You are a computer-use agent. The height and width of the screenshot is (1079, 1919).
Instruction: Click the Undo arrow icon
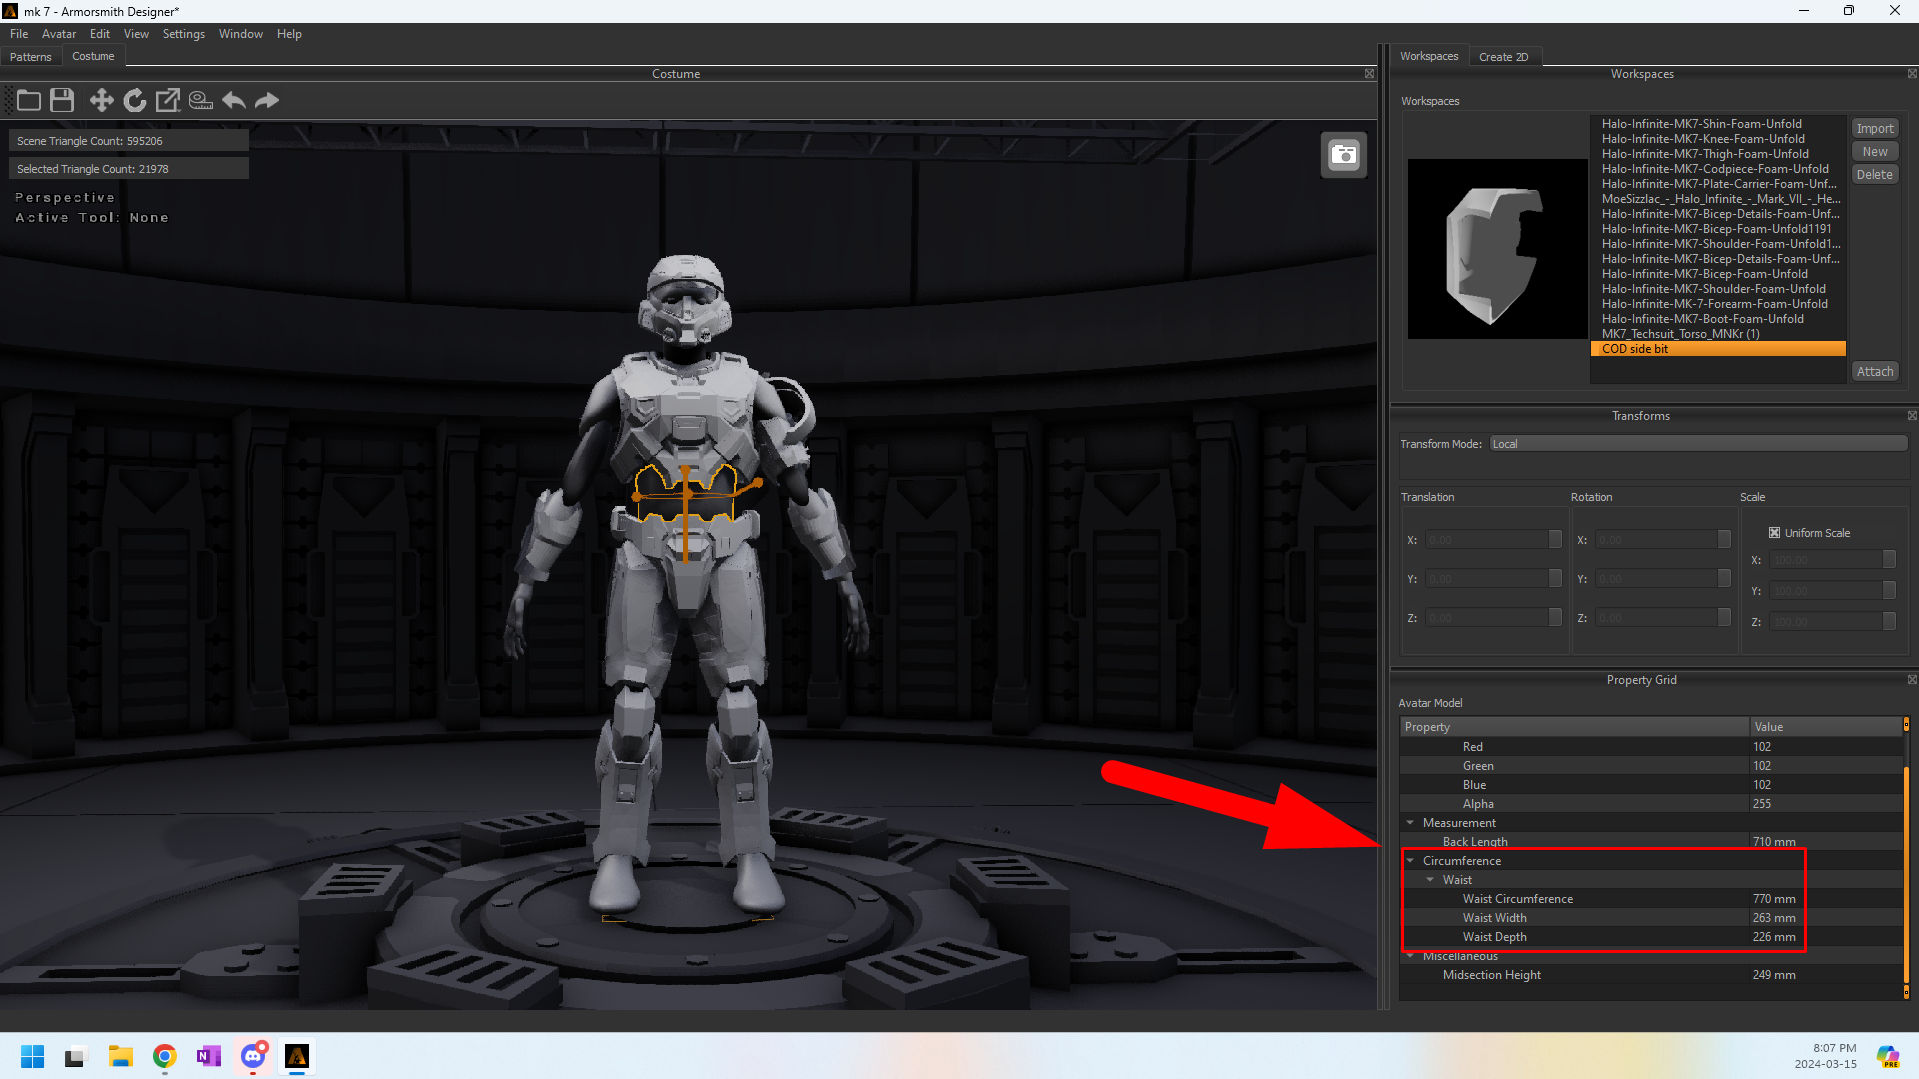tap(234, 100)
